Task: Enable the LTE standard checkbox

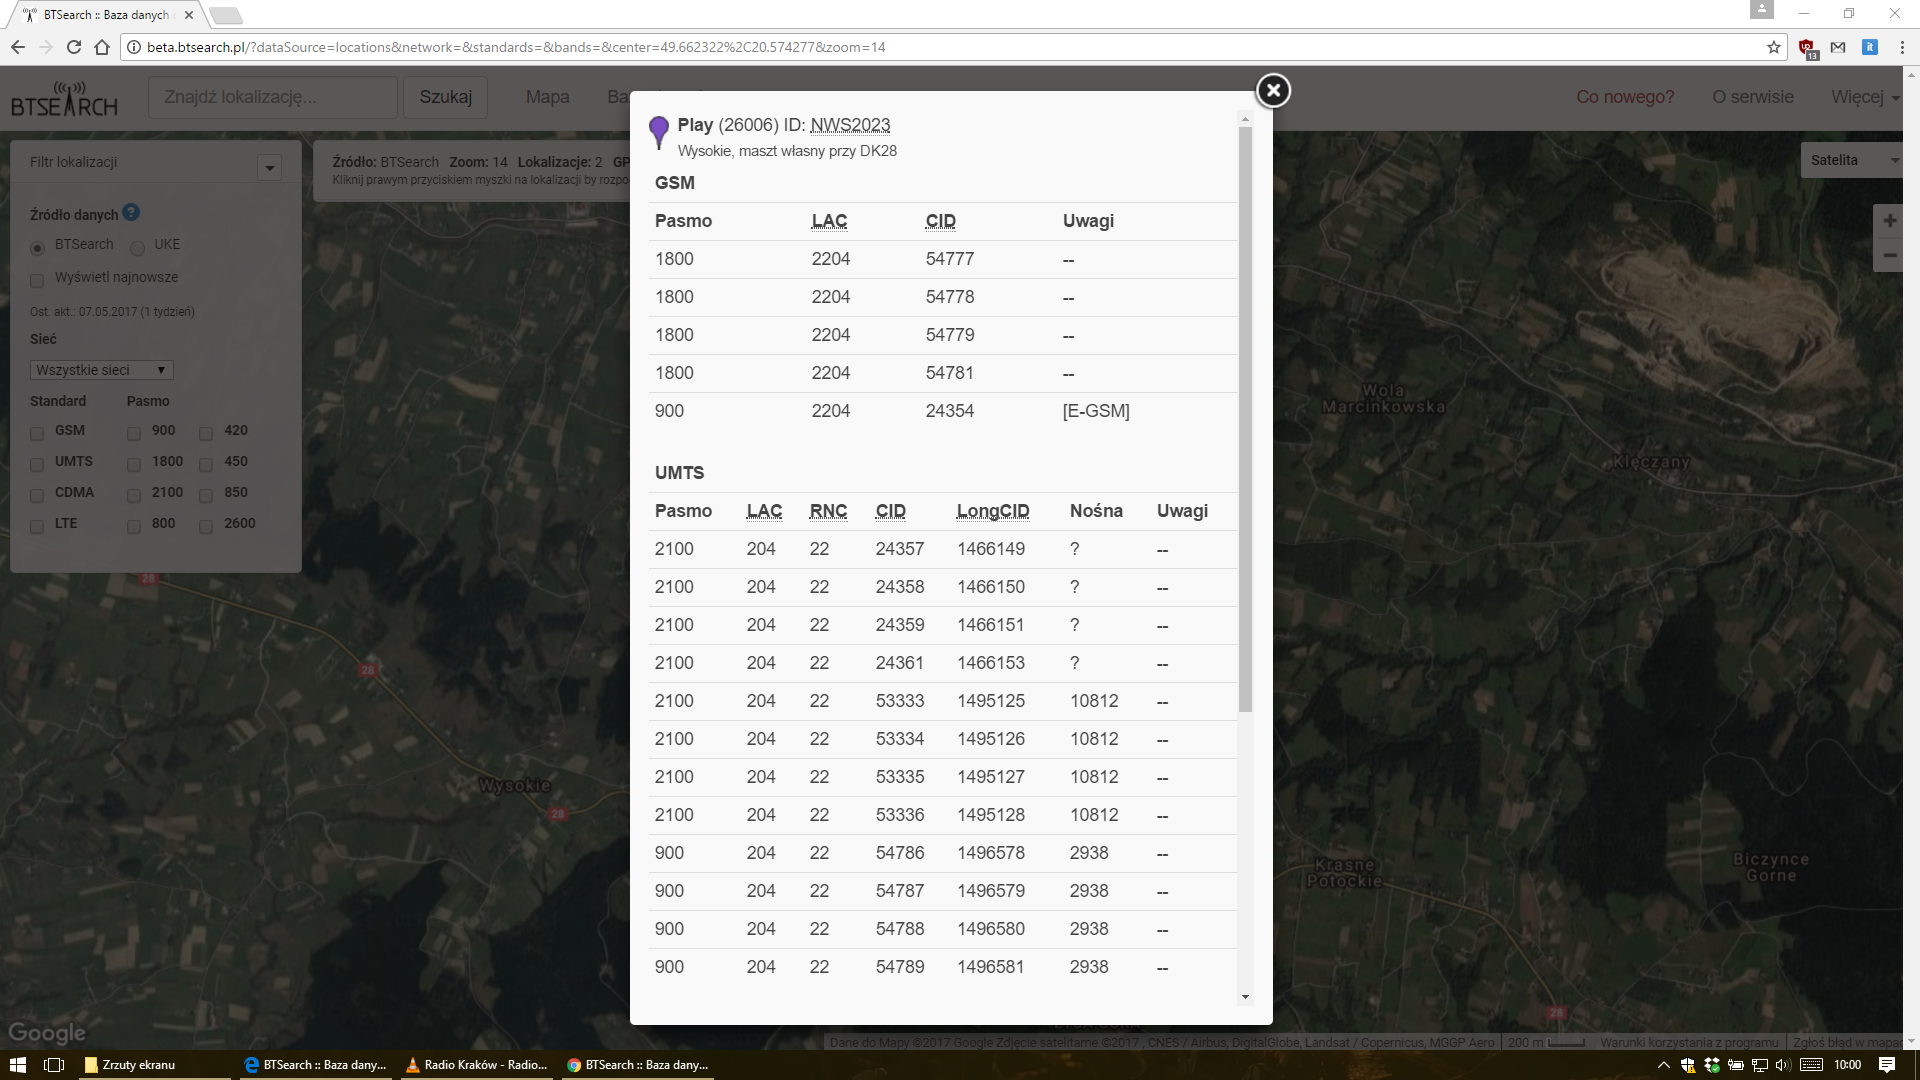Action: [37, 526]
